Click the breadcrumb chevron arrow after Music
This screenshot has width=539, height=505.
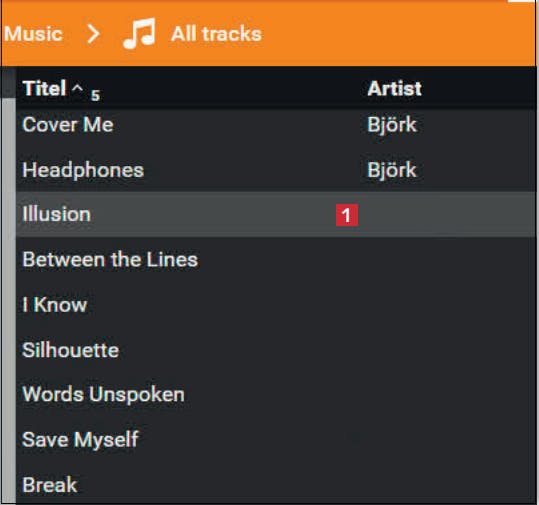click(x=93, y=34)
